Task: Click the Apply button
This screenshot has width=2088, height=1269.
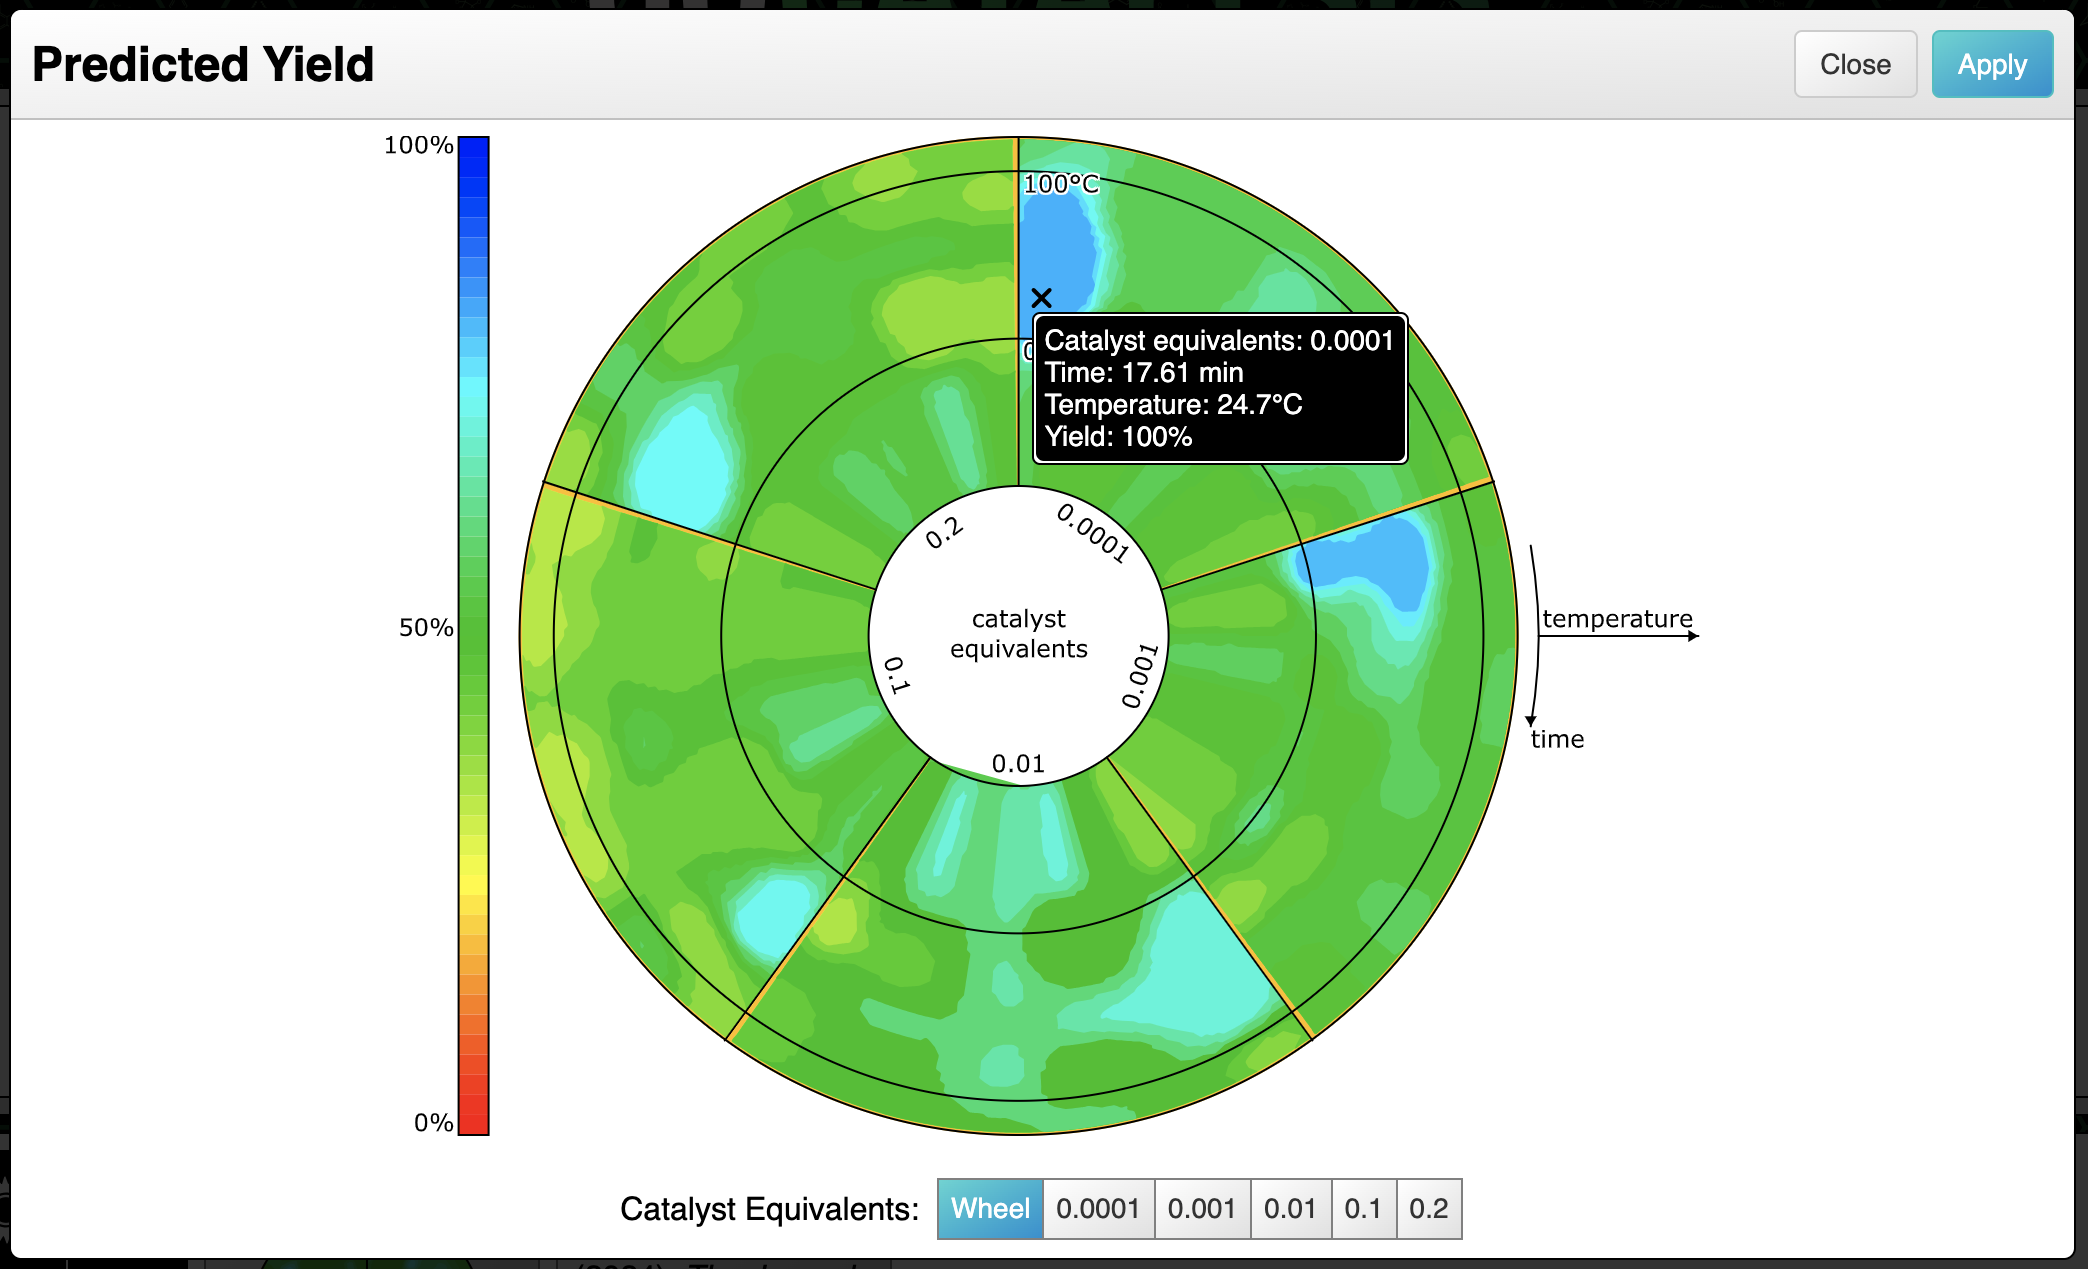Action: click(x=1991, y=64)
